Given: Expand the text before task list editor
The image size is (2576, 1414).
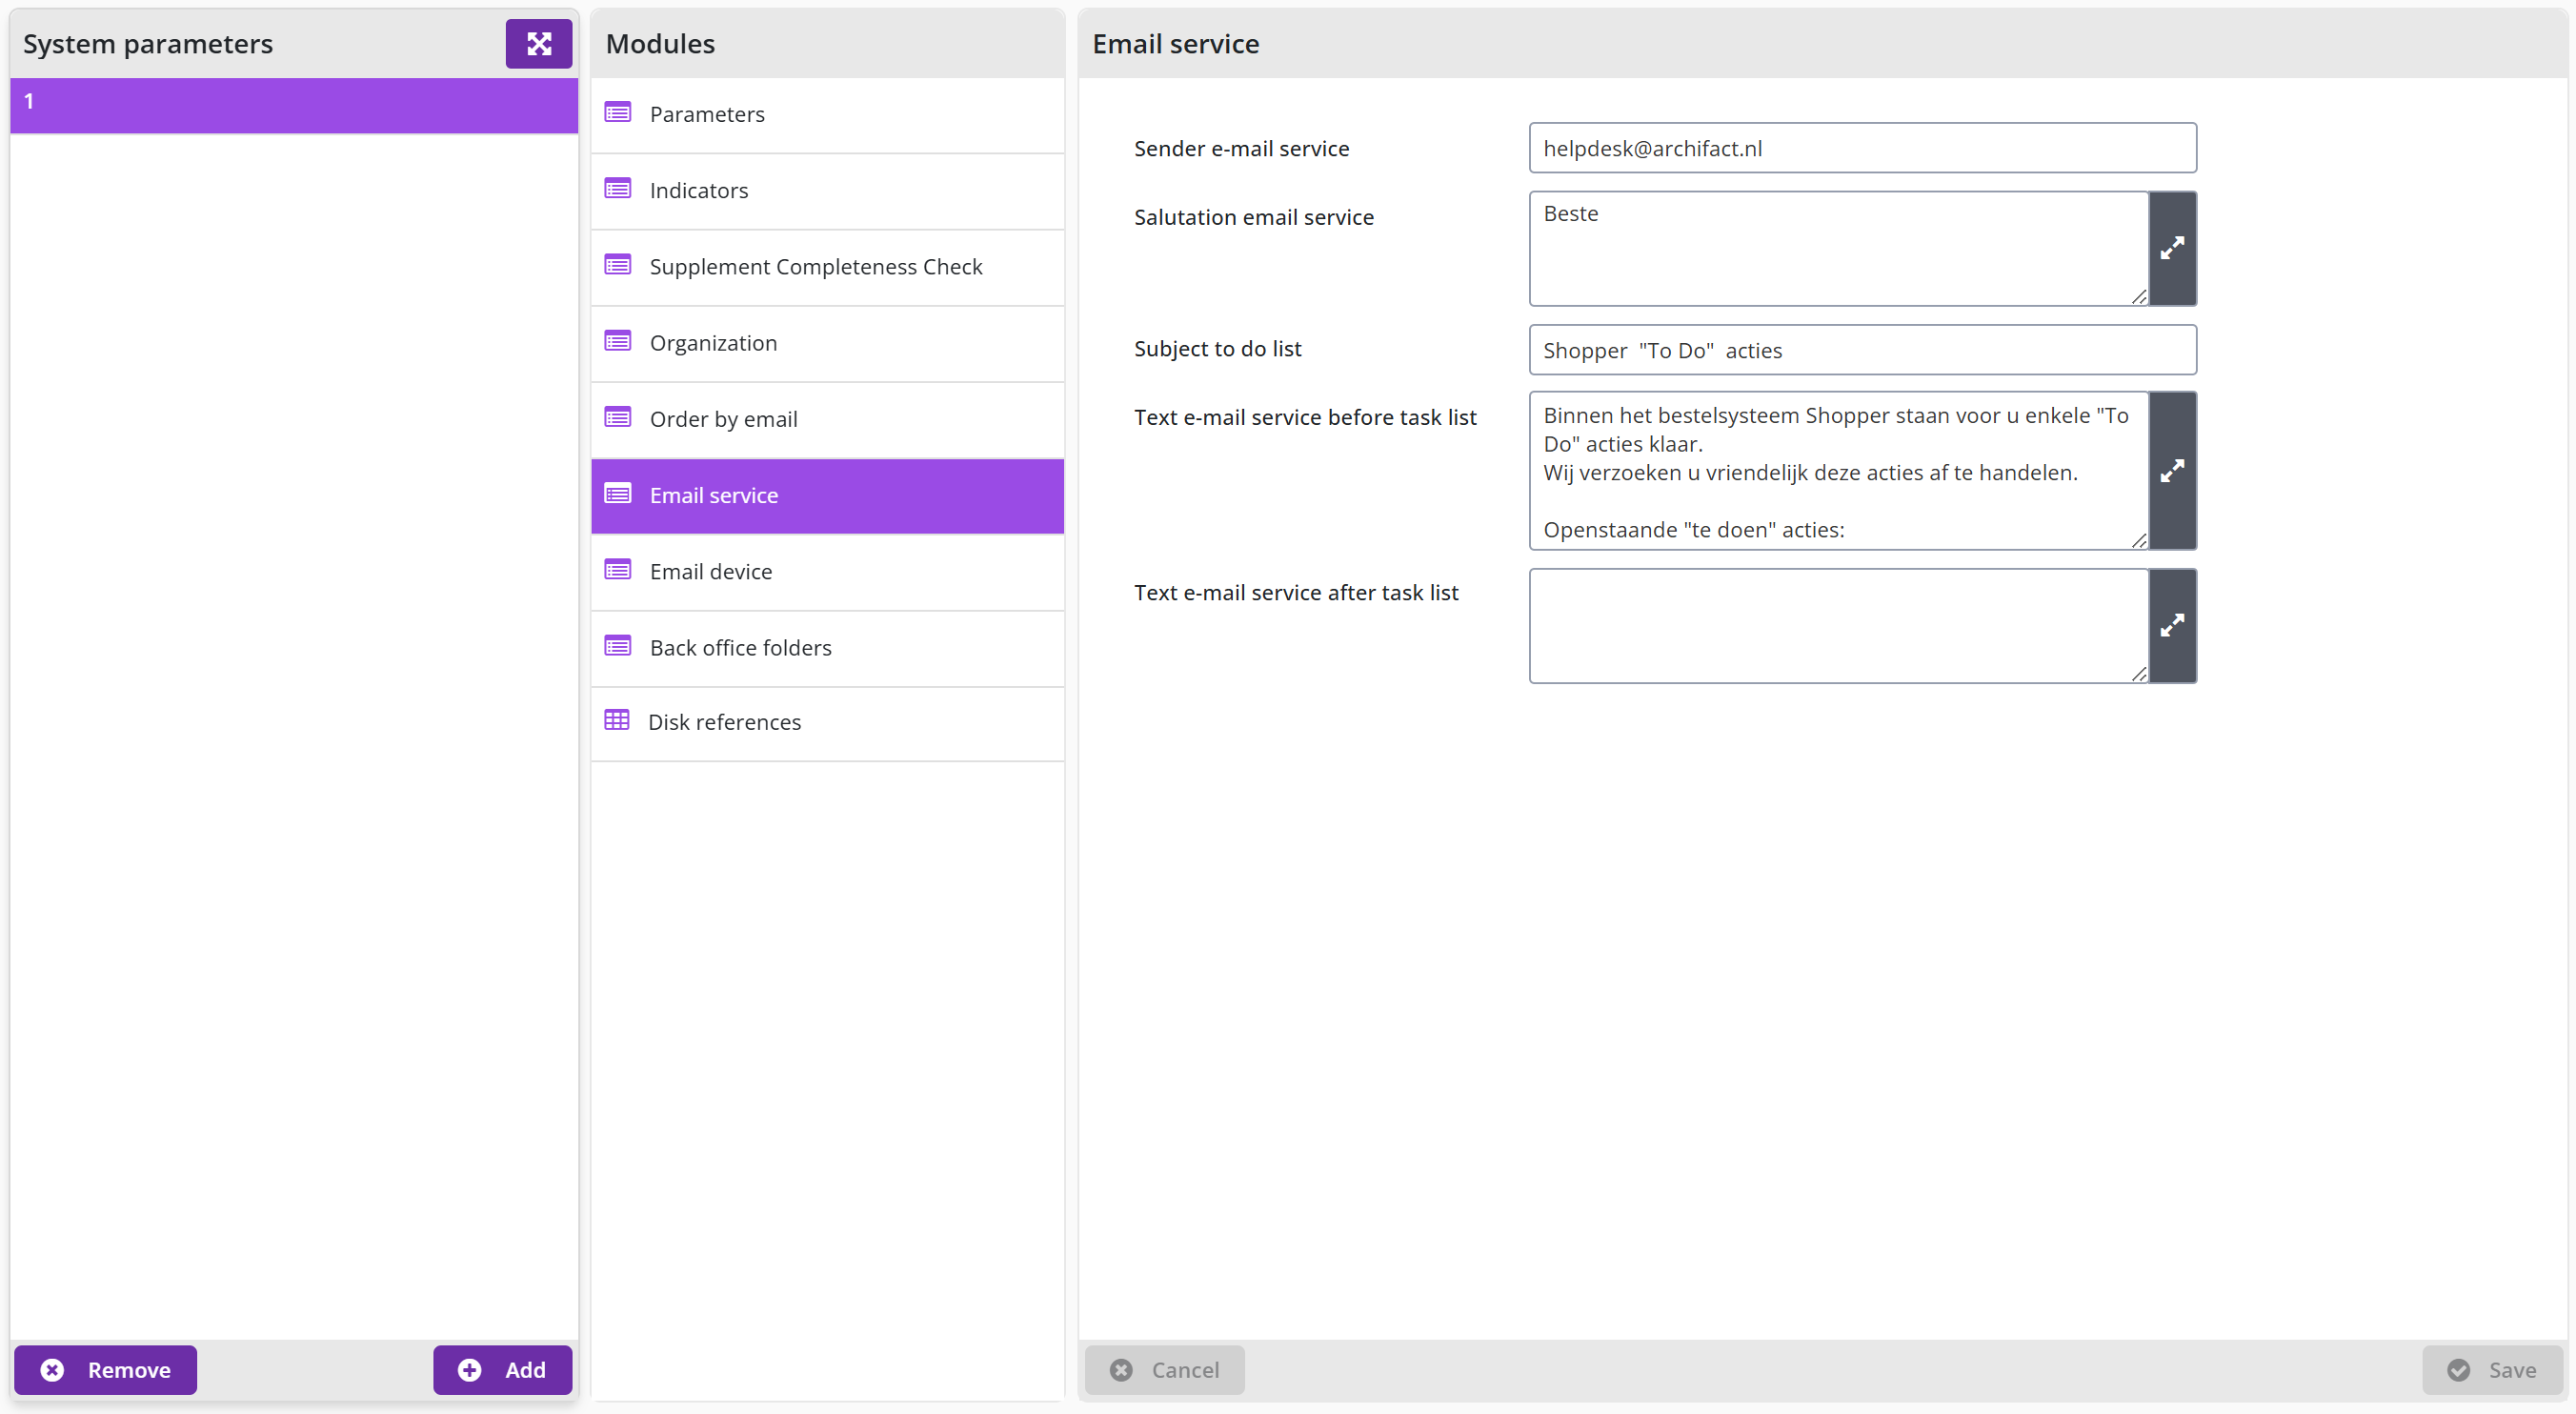Looking at the screenshot, I should point(2172,471).
